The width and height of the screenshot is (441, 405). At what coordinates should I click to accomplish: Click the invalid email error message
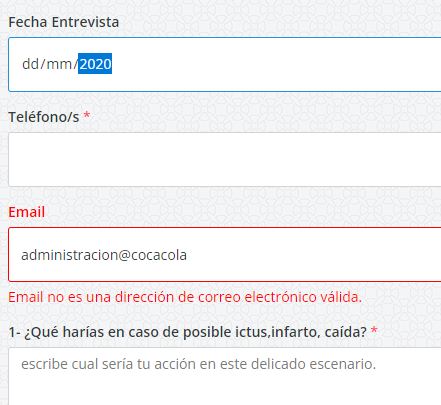(185, 297)
